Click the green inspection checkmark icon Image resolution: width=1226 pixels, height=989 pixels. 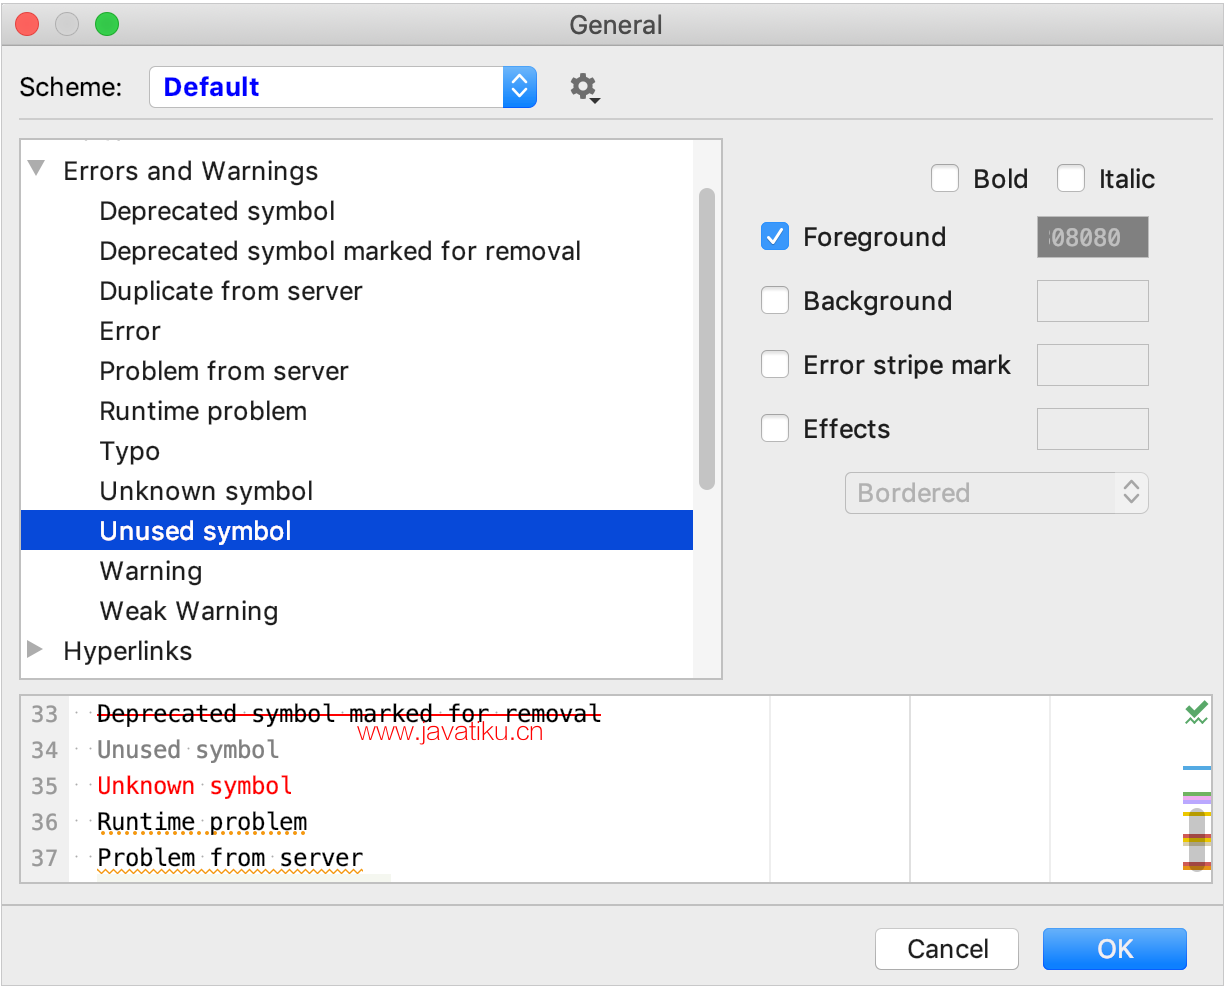(x=1196, y=713)
